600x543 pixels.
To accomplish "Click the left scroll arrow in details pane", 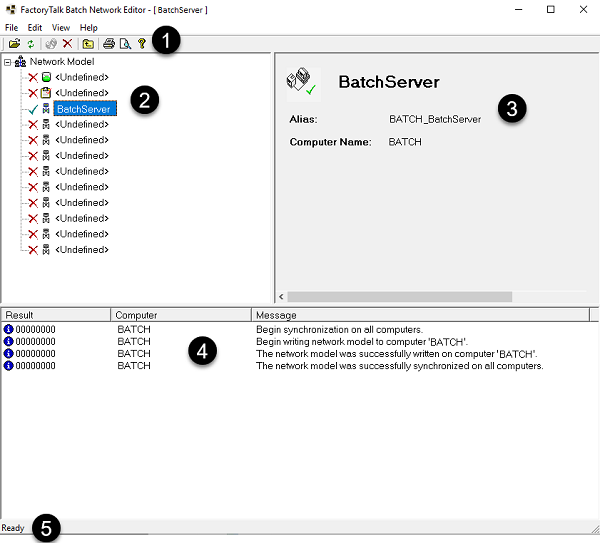I will (x=281, y=297).
